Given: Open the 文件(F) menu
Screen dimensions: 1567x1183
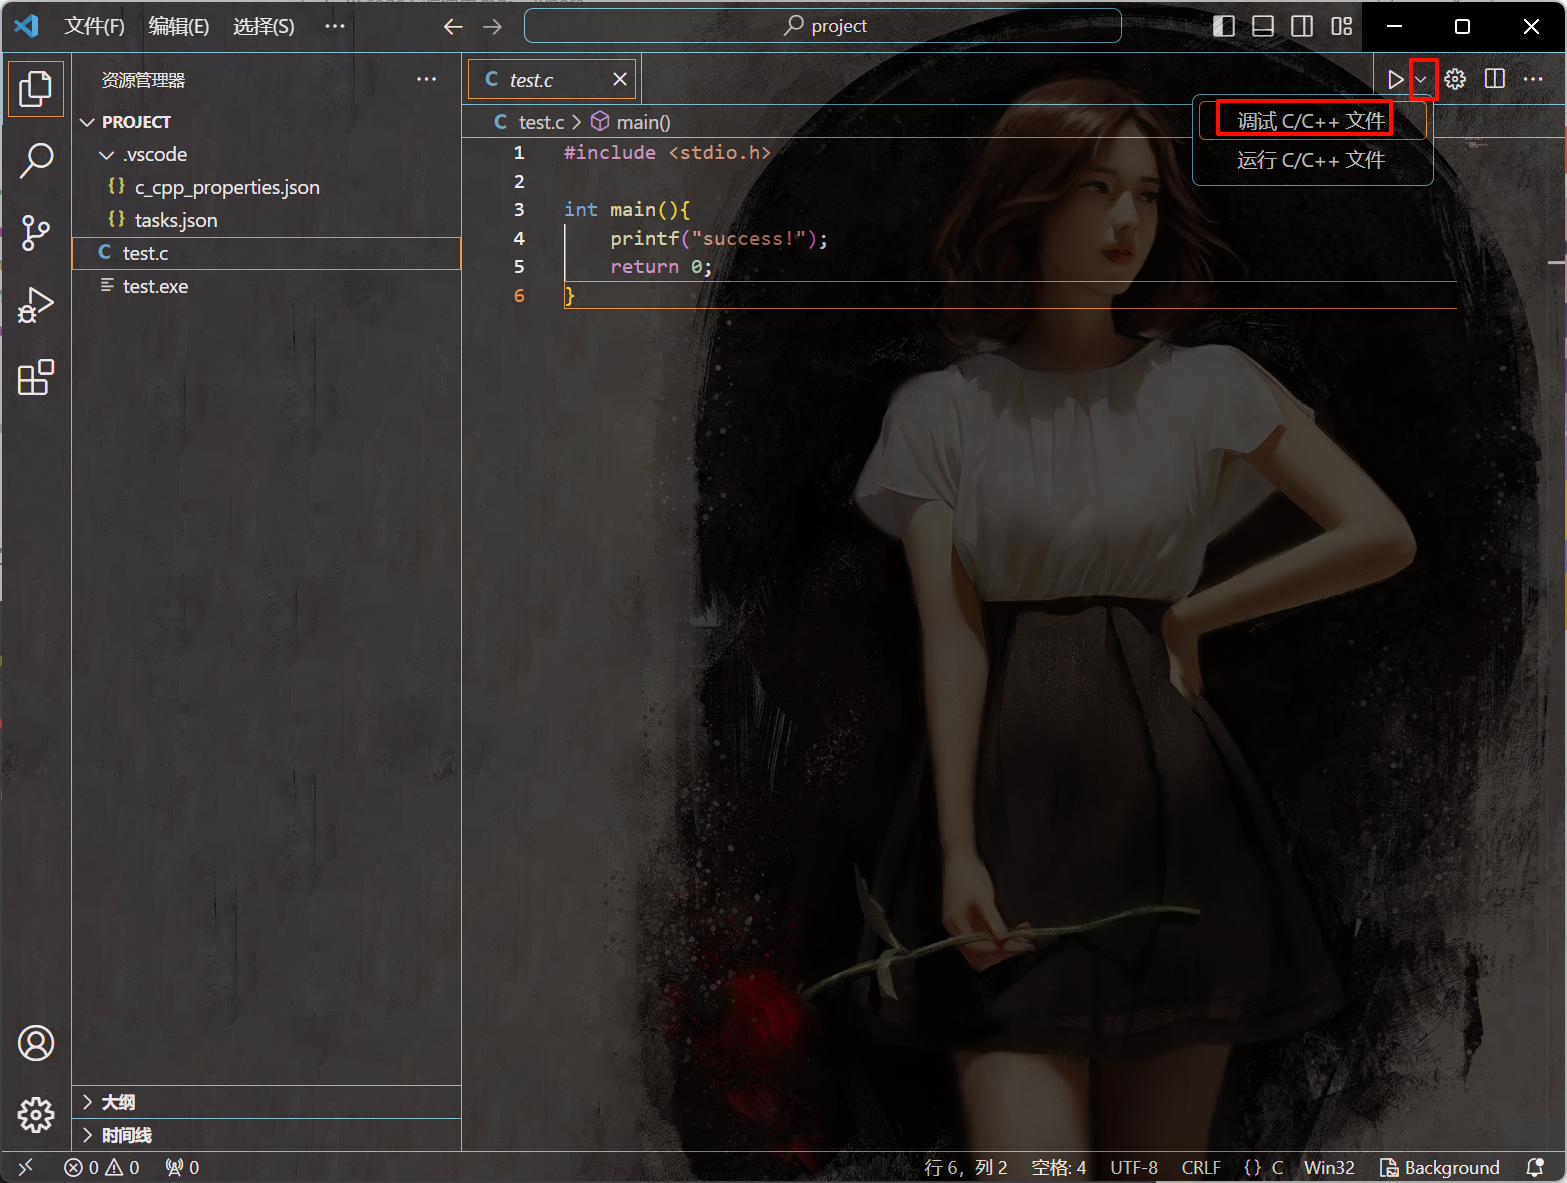Looking at the screenshot, I should [95, 26].
